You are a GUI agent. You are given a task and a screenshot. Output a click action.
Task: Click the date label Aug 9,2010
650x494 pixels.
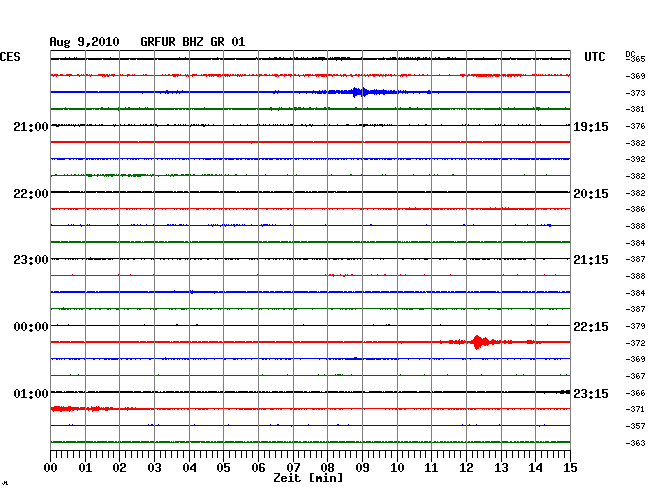tap(85, 42)
